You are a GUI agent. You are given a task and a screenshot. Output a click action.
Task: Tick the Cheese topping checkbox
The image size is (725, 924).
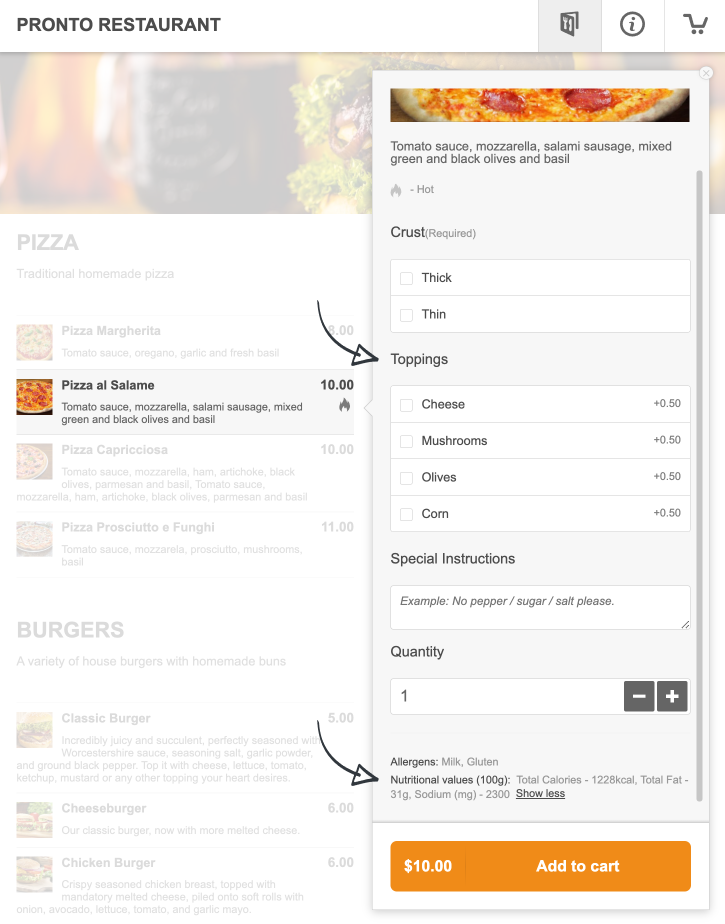[x=406, y=405]
